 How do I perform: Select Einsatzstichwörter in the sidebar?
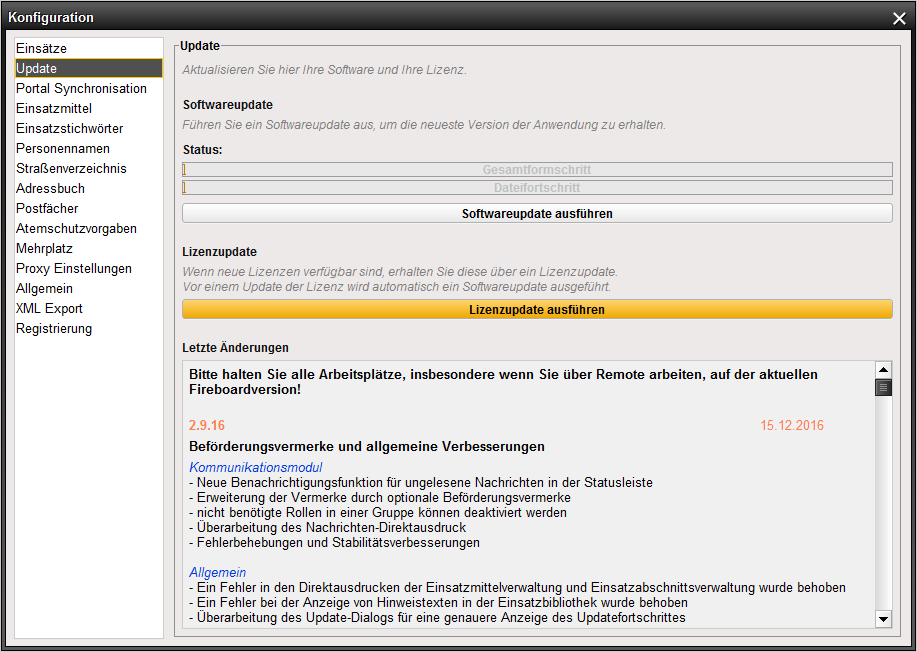pos(70,128)
